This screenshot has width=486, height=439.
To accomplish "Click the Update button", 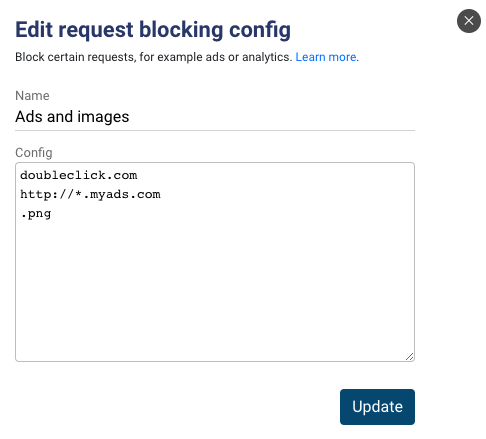I will pos(377,407).
